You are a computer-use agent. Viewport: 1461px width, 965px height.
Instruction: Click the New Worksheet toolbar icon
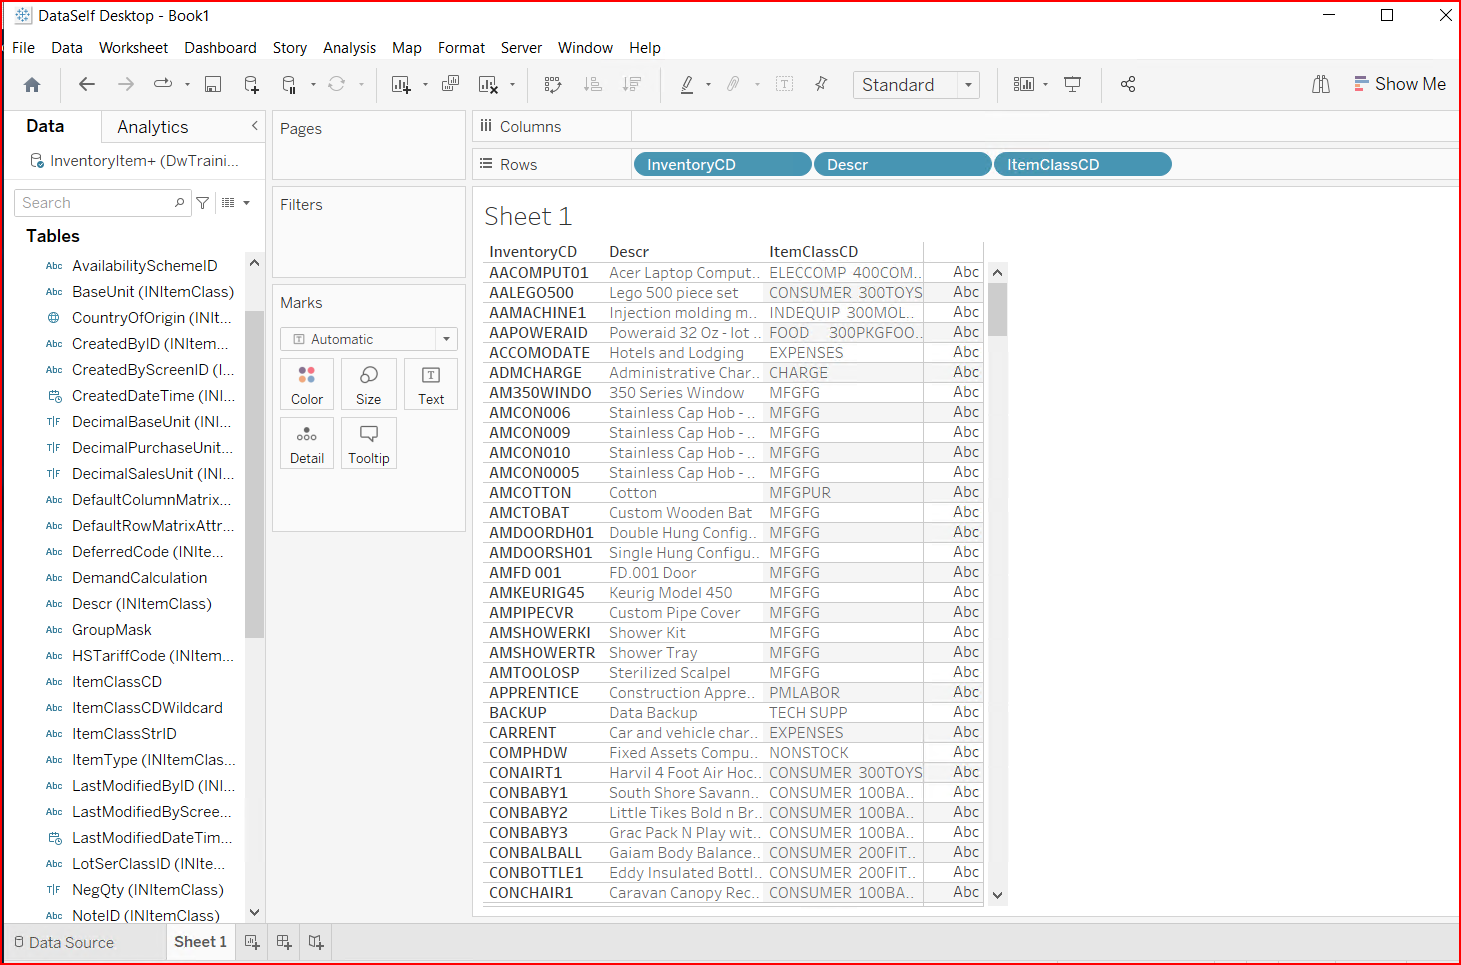400,84
